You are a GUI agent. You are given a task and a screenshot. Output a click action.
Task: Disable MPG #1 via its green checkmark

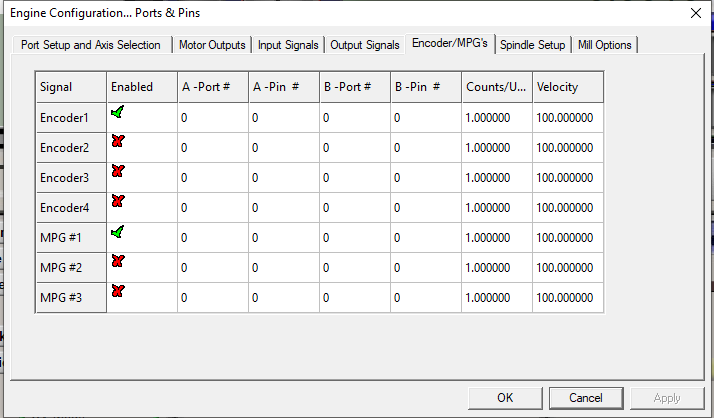click(117, 232)
